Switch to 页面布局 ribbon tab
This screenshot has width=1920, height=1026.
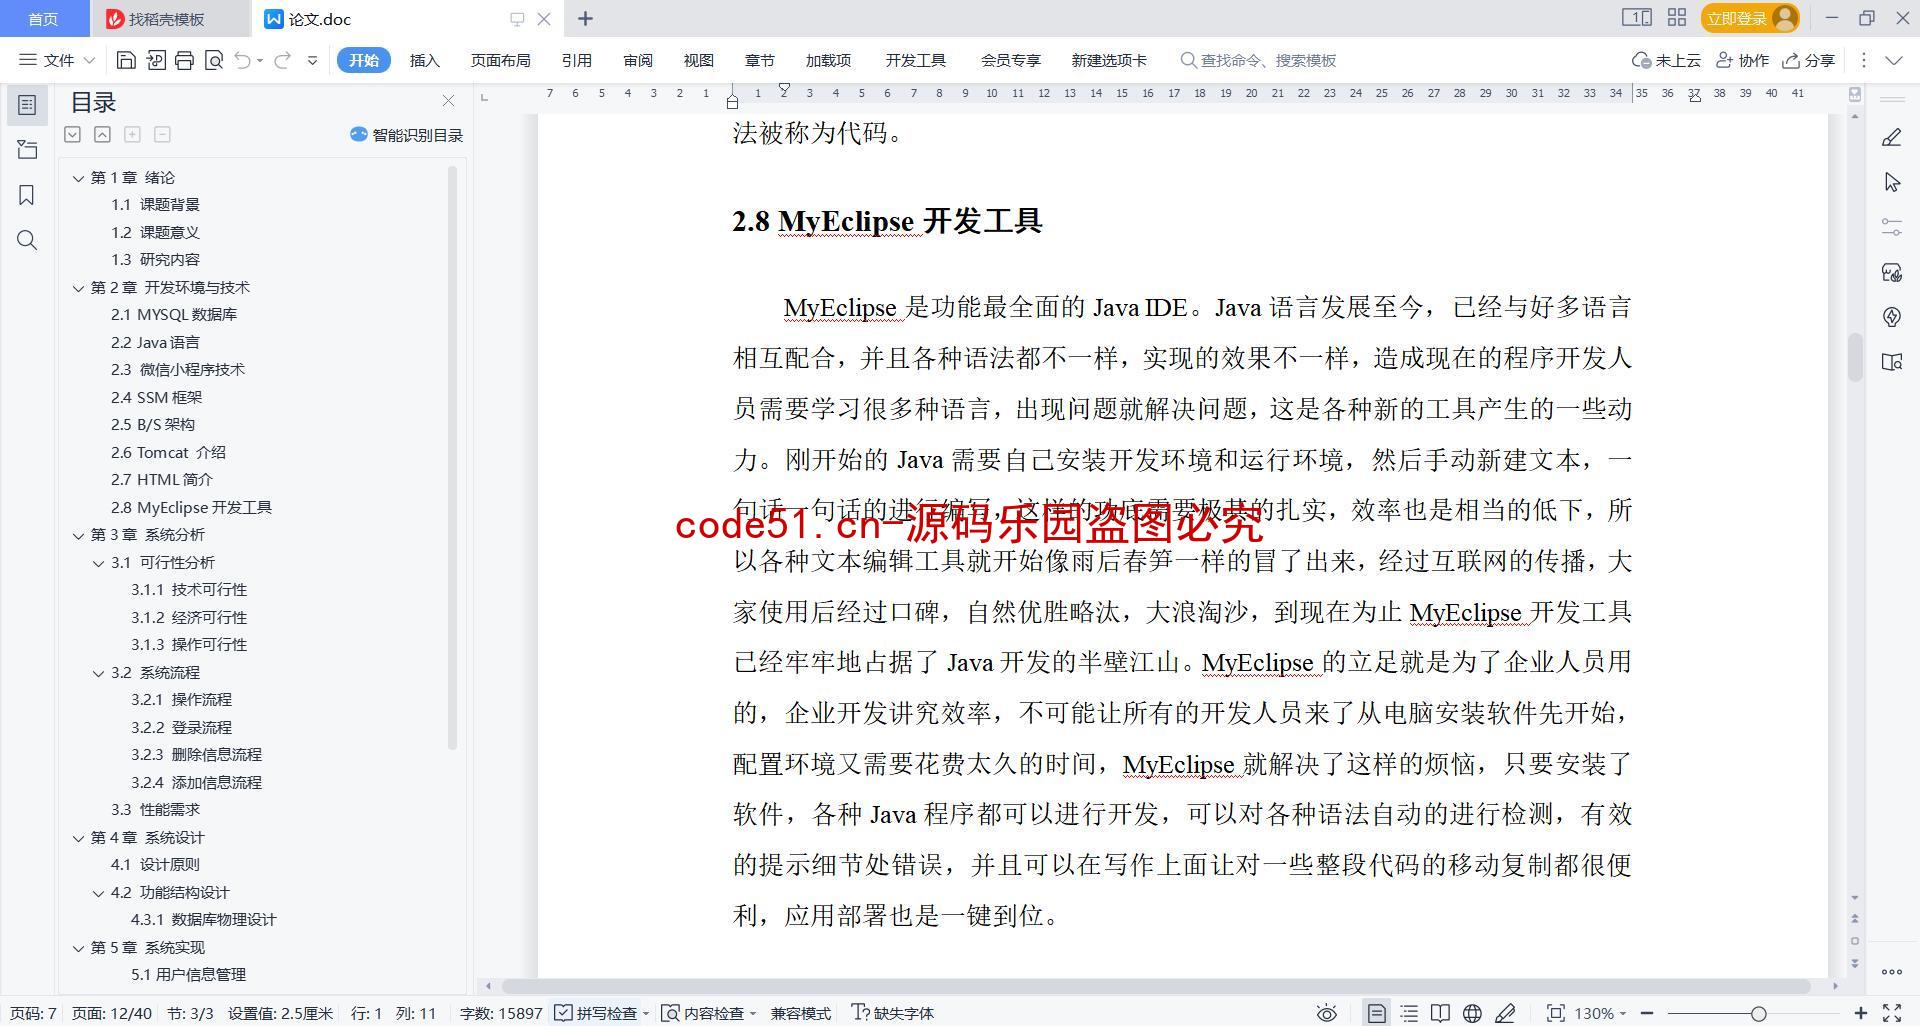pos(500,60)
